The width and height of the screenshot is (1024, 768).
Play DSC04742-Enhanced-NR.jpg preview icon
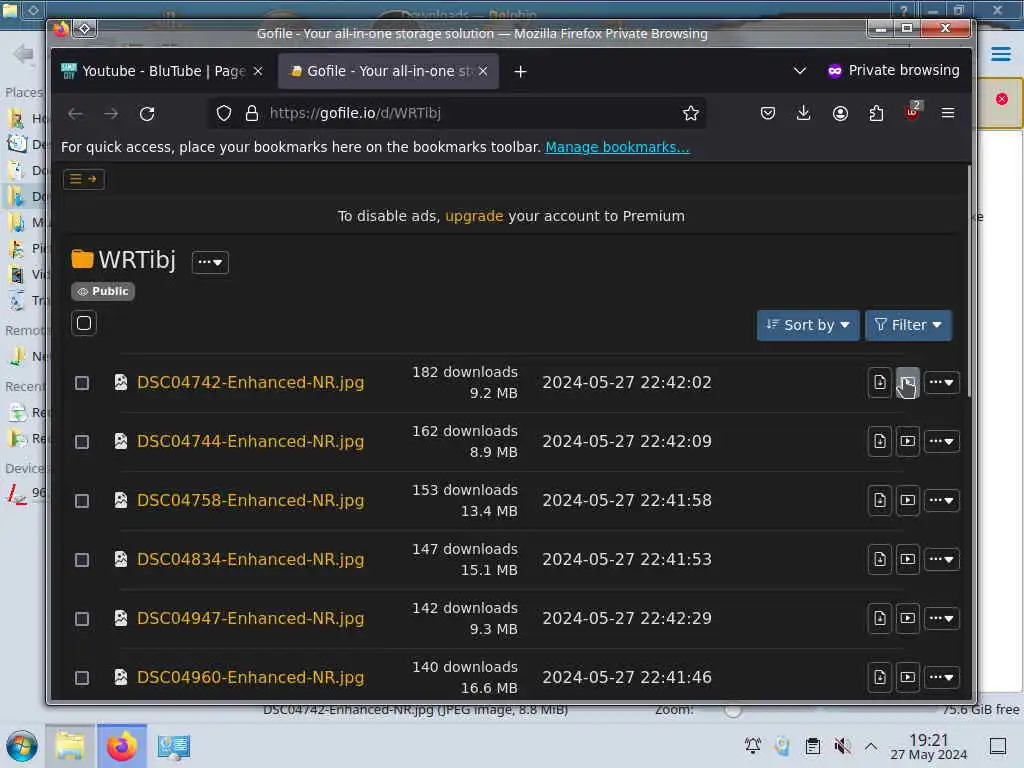pyautogui.click(x=908, y=383)
